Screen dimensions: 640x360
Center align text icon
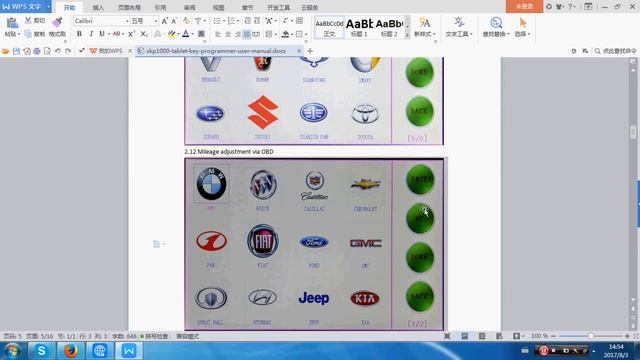pos(228,34)
